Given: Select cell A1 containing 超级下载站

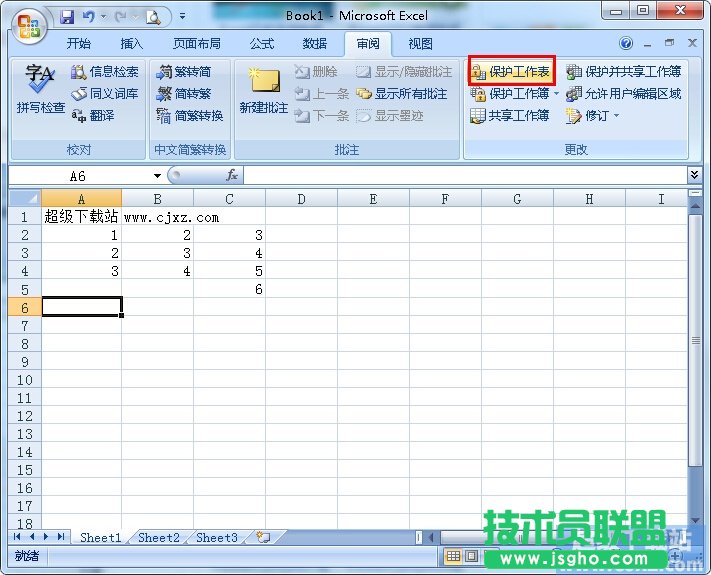Looking at the screenshot, I should [81, 217].
